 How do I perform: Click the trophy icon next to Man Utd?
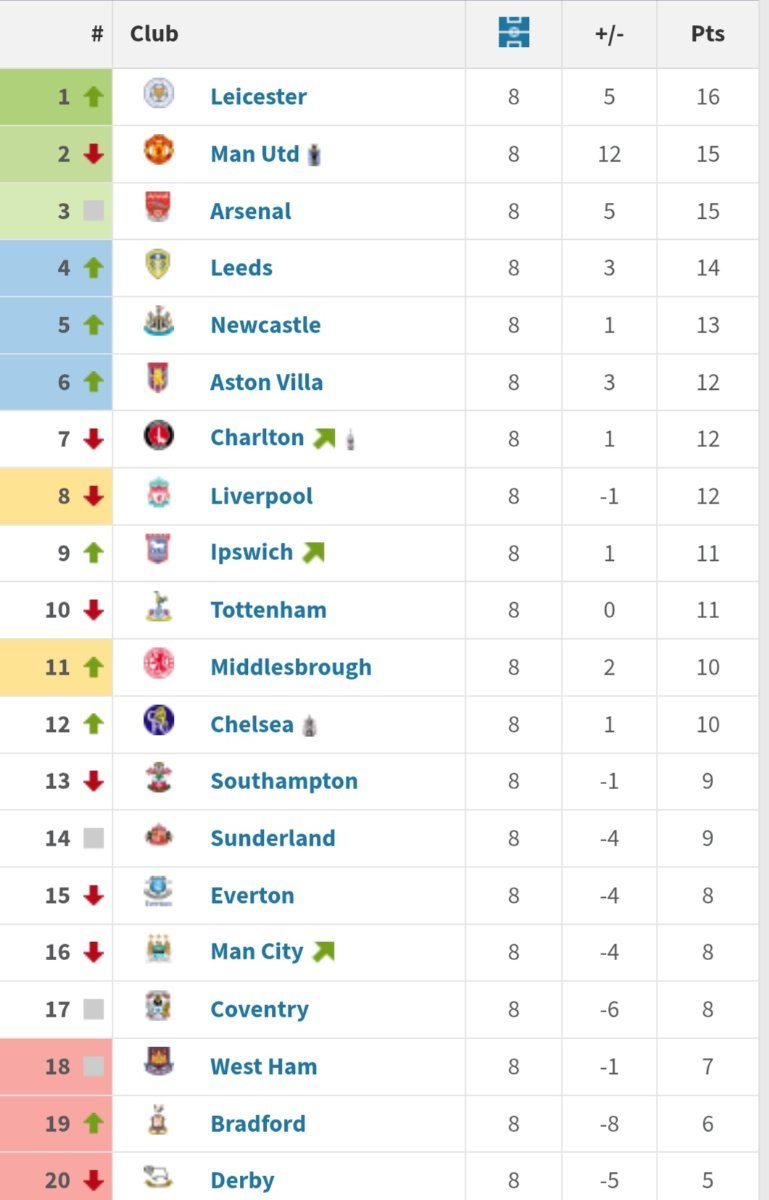(314, 154)
